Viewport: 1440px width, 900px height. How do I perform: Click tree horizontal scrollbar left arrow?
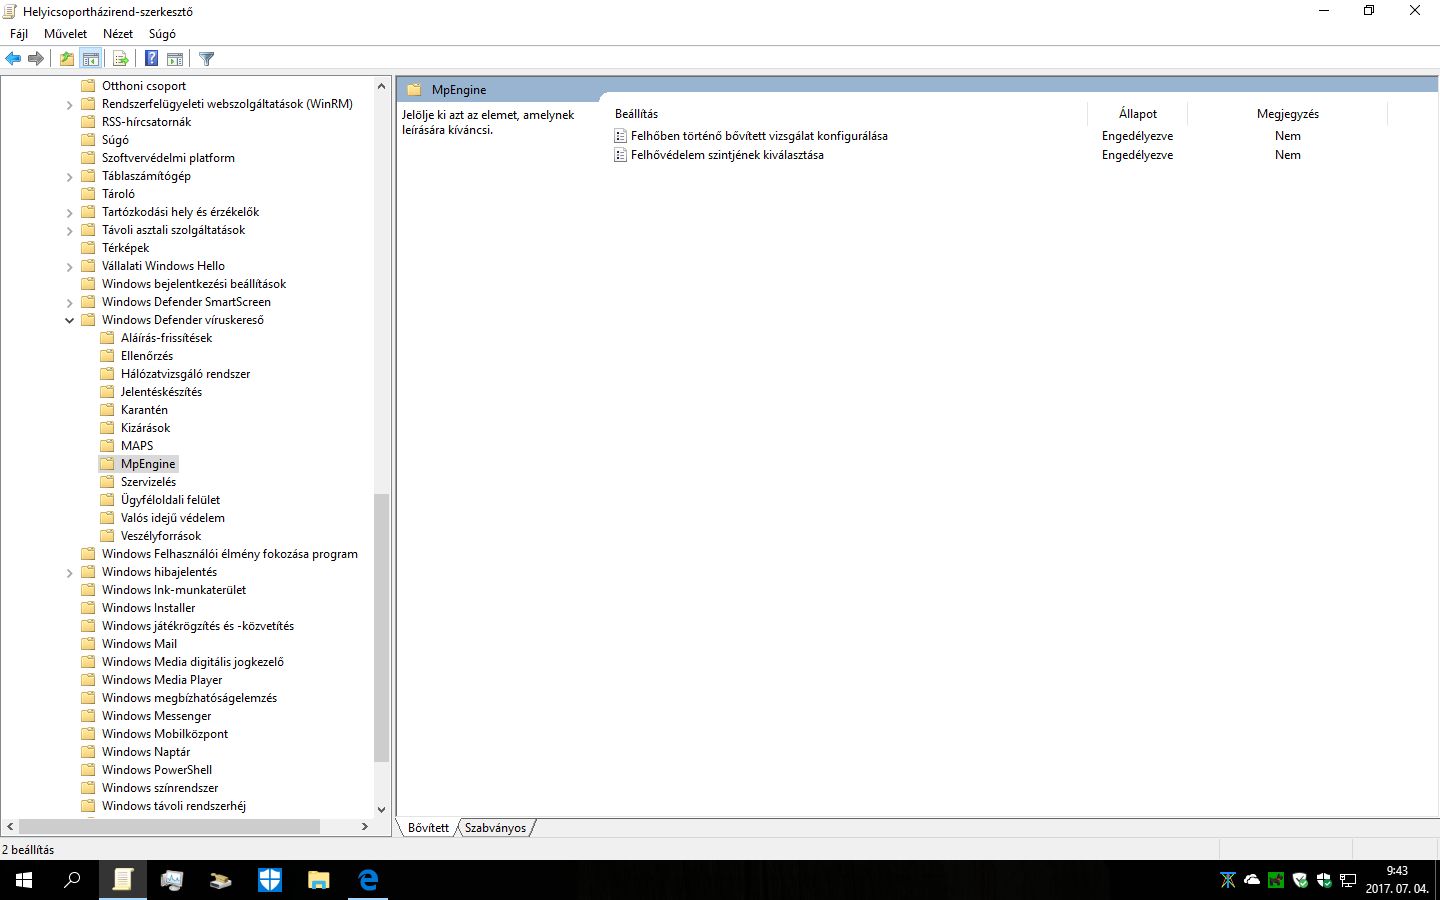10,827
